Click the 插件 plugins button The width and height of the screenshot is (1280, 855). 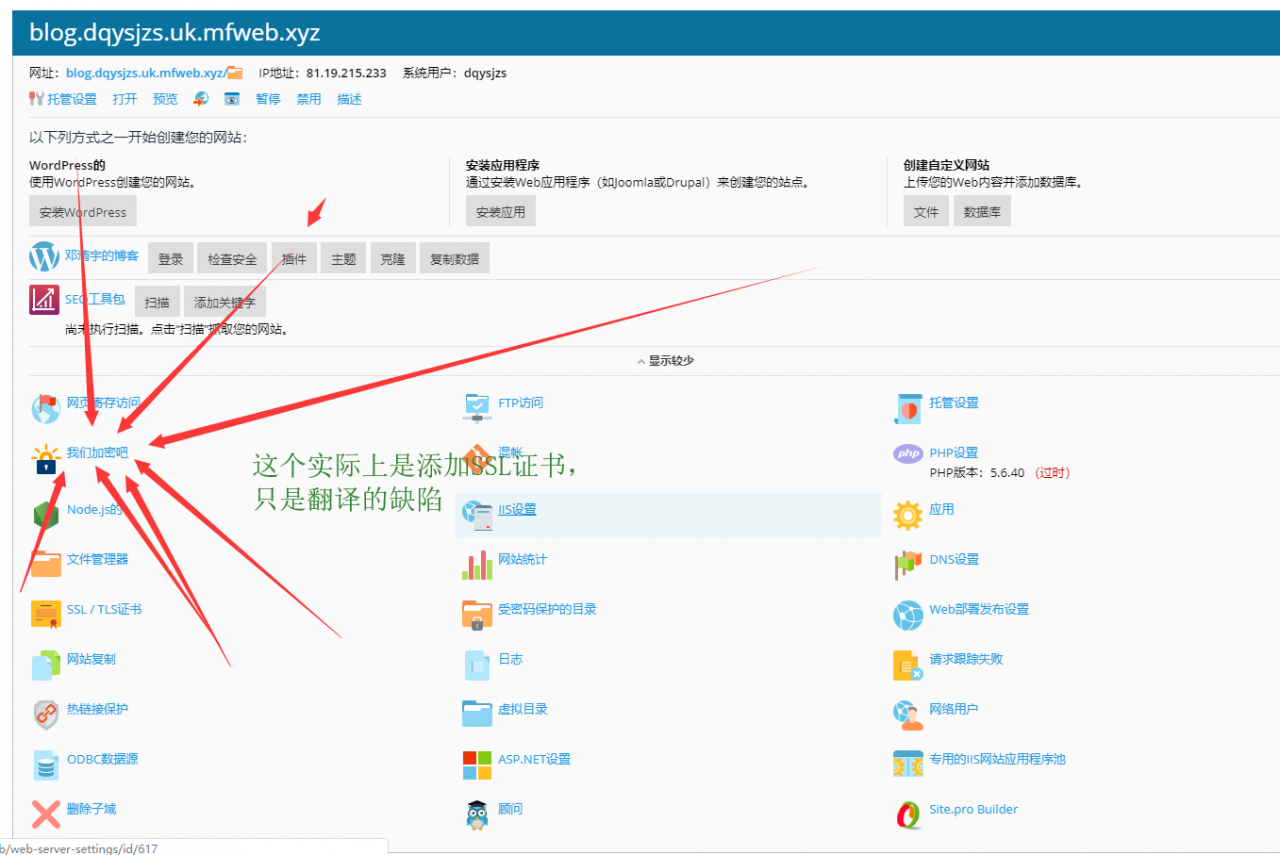294,259
